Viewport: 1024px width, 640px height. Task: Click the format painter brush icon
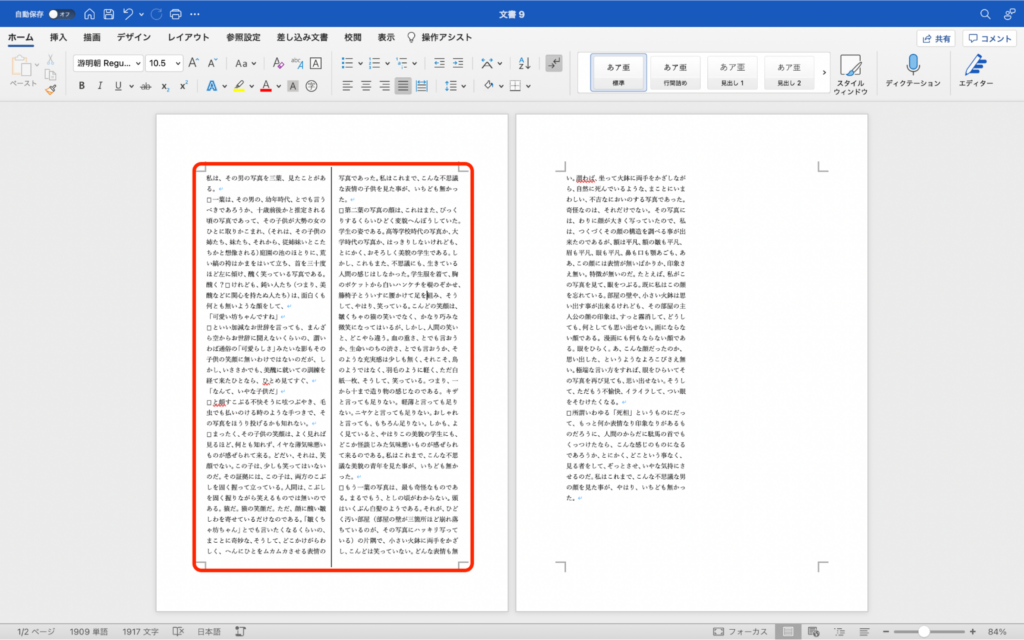pos(51,89)
